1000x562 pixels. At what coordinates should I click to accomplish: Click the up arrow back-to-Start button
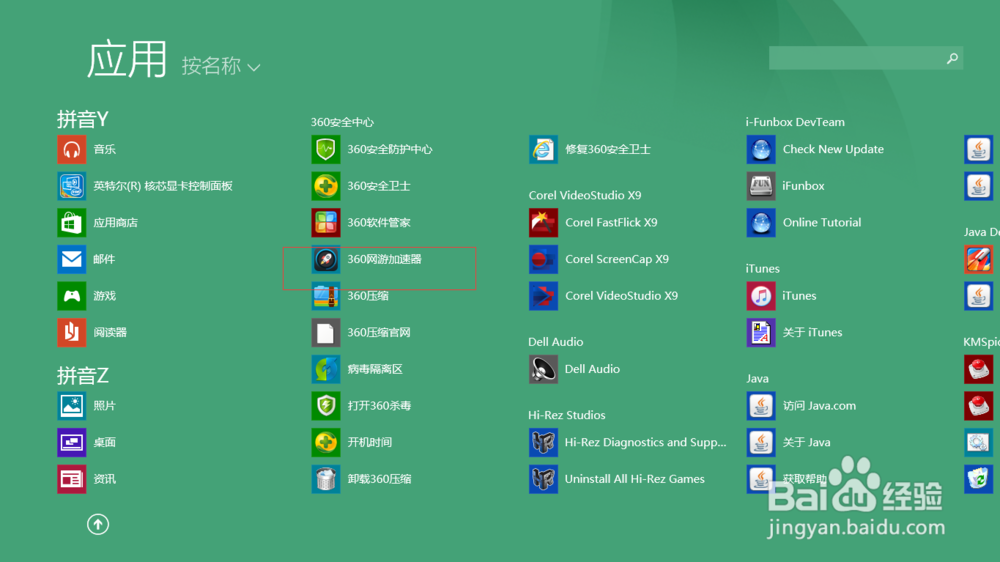(98, 524)
